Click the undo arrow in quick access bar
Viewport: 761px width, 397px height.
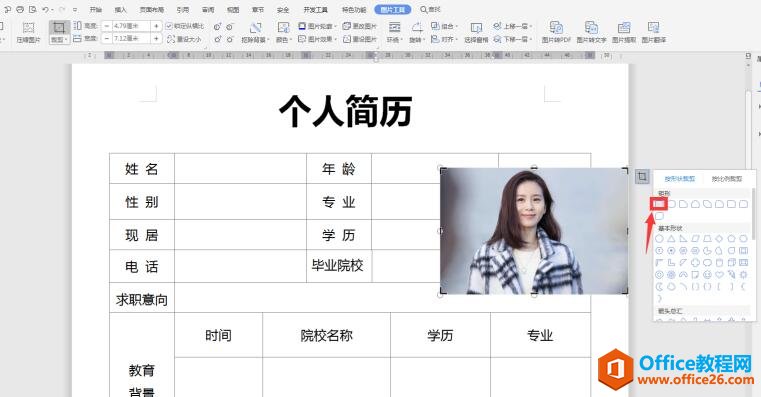46,9
